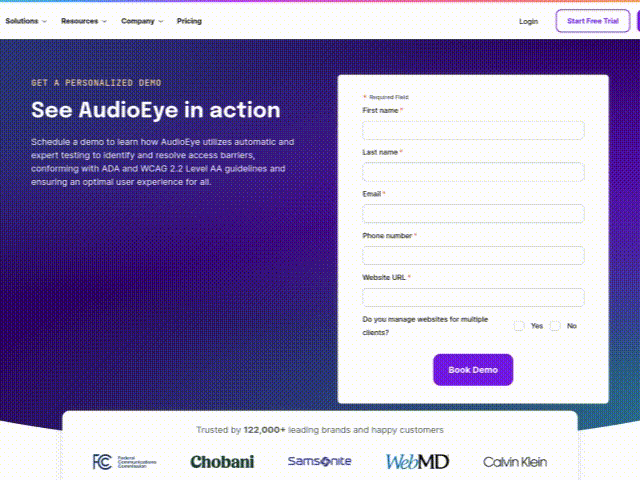Expand the Resources dropdown chevron
Image resolution: width=640 pixels, height=480 pixels.
coord(104,21)
